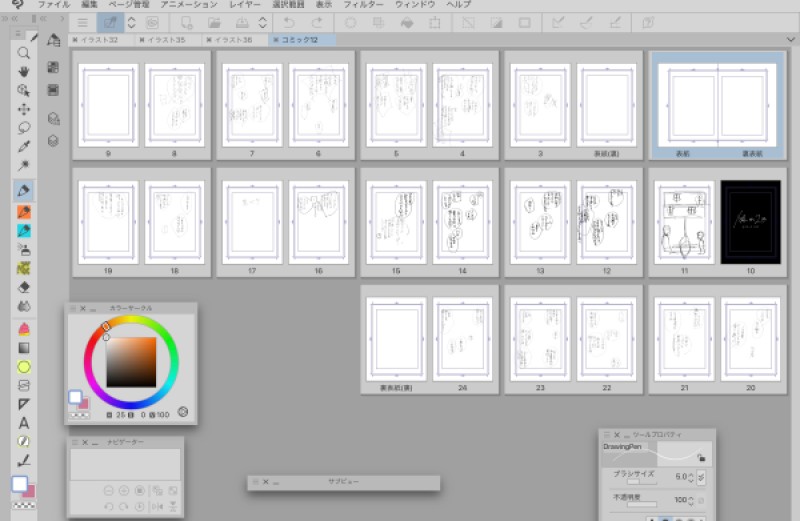Click the Fill bucket command bar icon
The height and width of the screenshot is (521, 800).
pos(407,23)
